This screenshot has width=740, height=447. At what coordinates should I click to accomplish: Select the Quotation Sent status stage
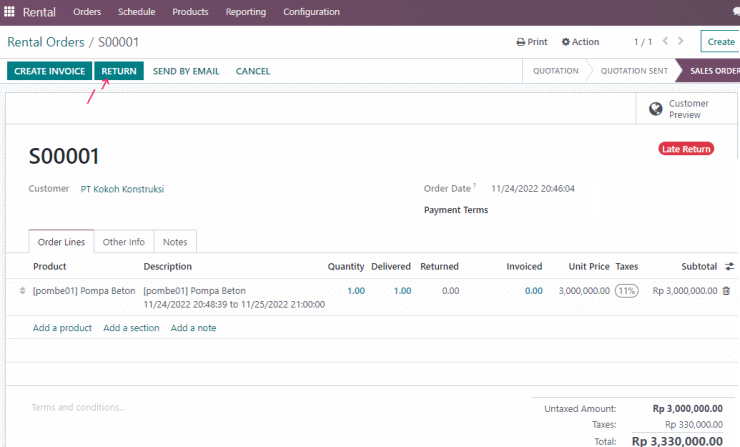pyautogui.click(x=634, y=71)
